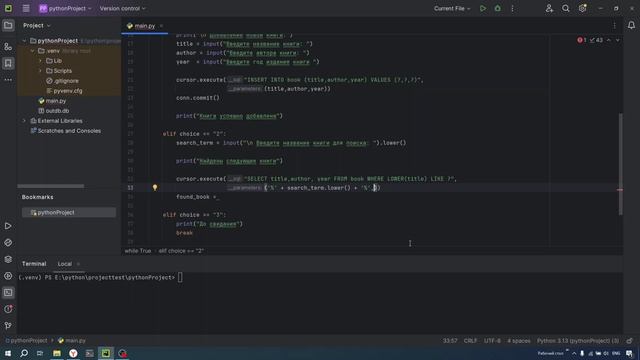Open Yandex Browser from the taskbar

click(x=73, y=353)
